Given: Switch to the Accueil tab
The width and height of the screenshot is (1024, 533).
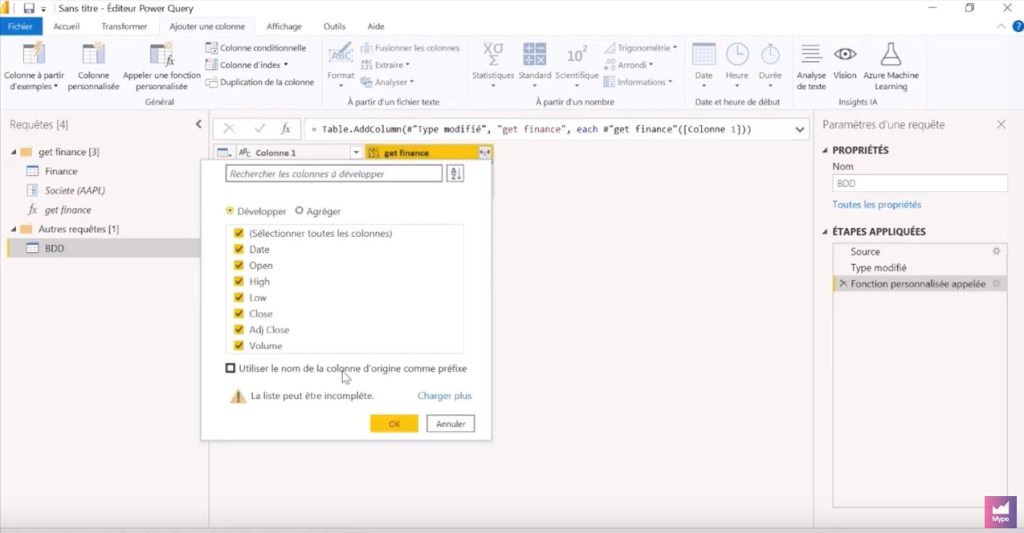Looking at the screenshot, I should point(67,26).
